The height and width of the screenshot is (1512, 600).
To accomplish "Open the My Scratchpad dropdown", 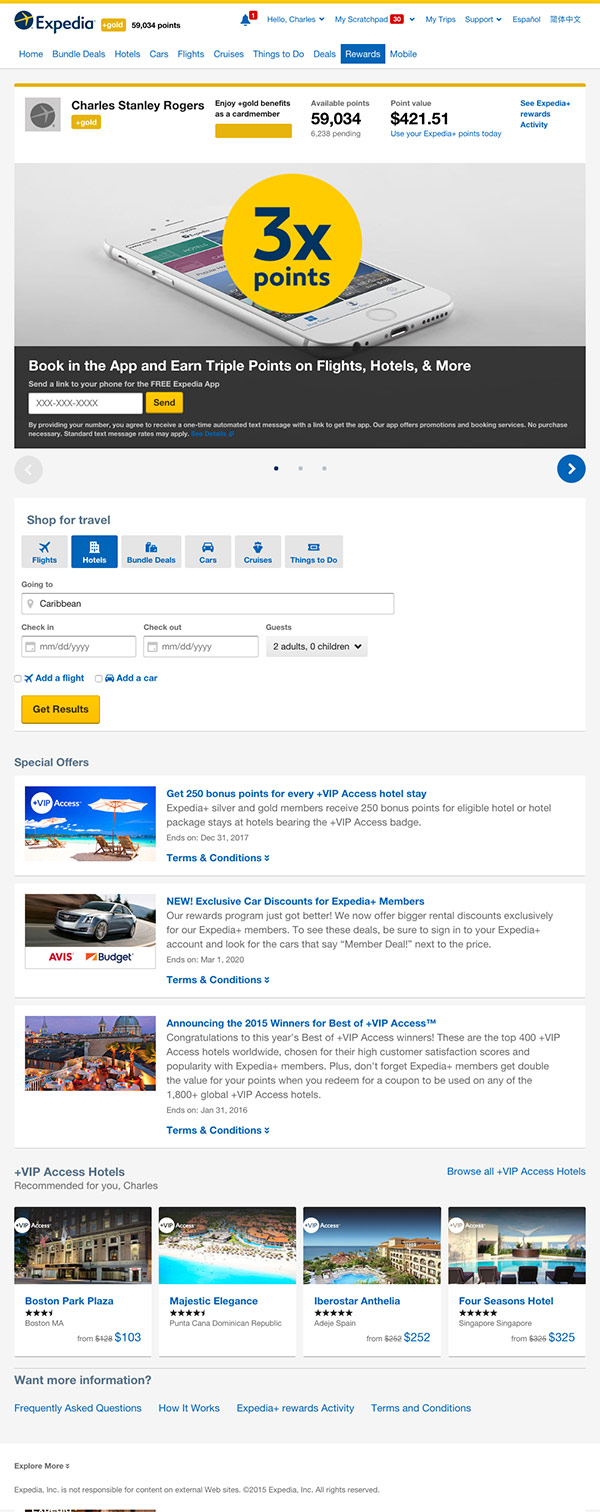I will [x=374, y=19].
